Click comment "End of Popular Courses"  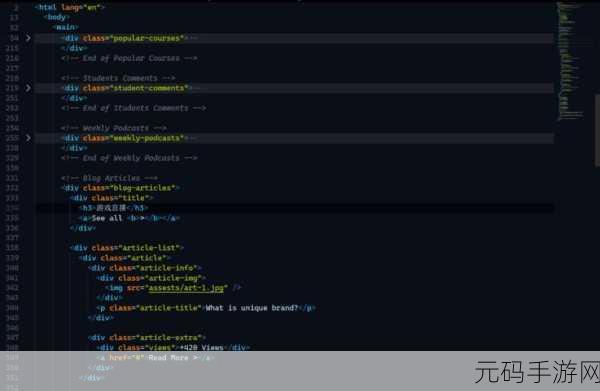129,58
